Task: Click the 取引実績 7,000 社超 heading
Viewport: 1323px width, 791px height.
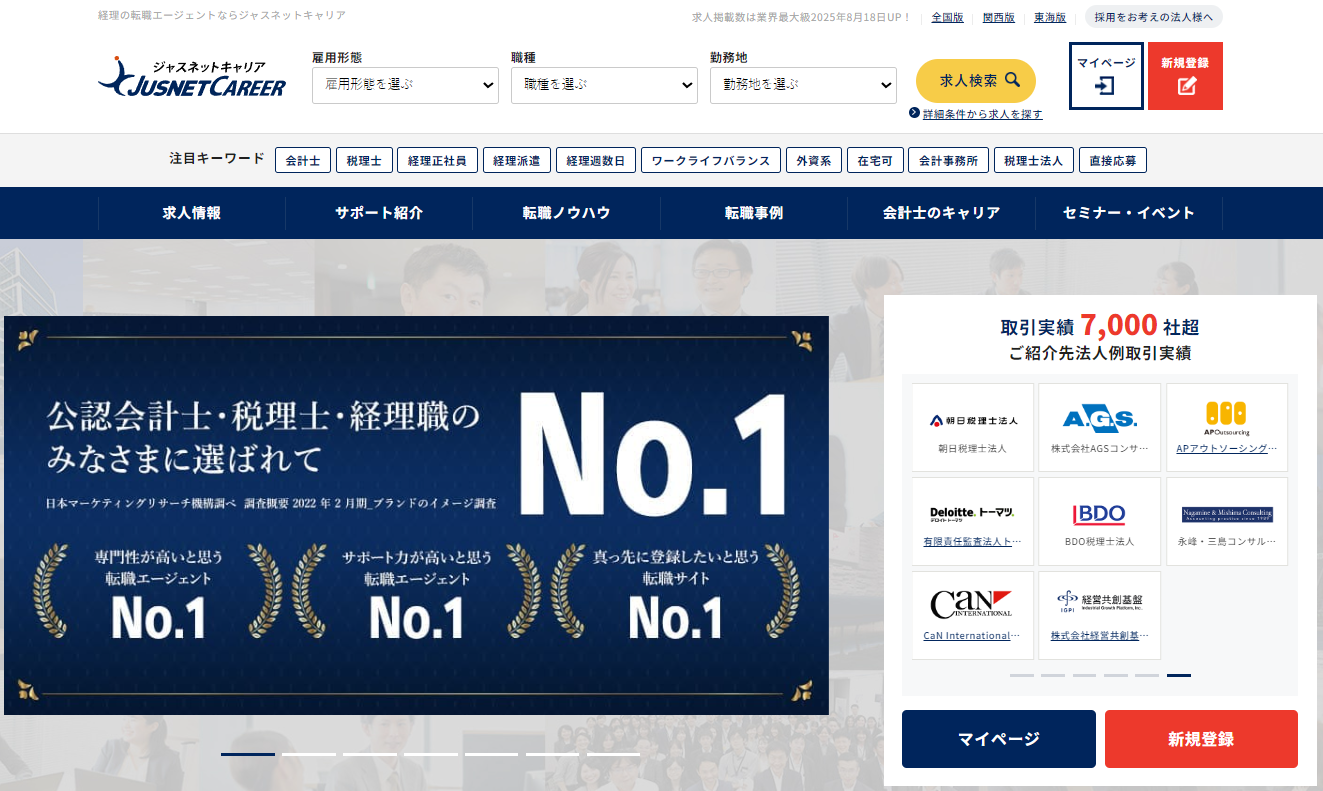Action: click(1100, 326)
